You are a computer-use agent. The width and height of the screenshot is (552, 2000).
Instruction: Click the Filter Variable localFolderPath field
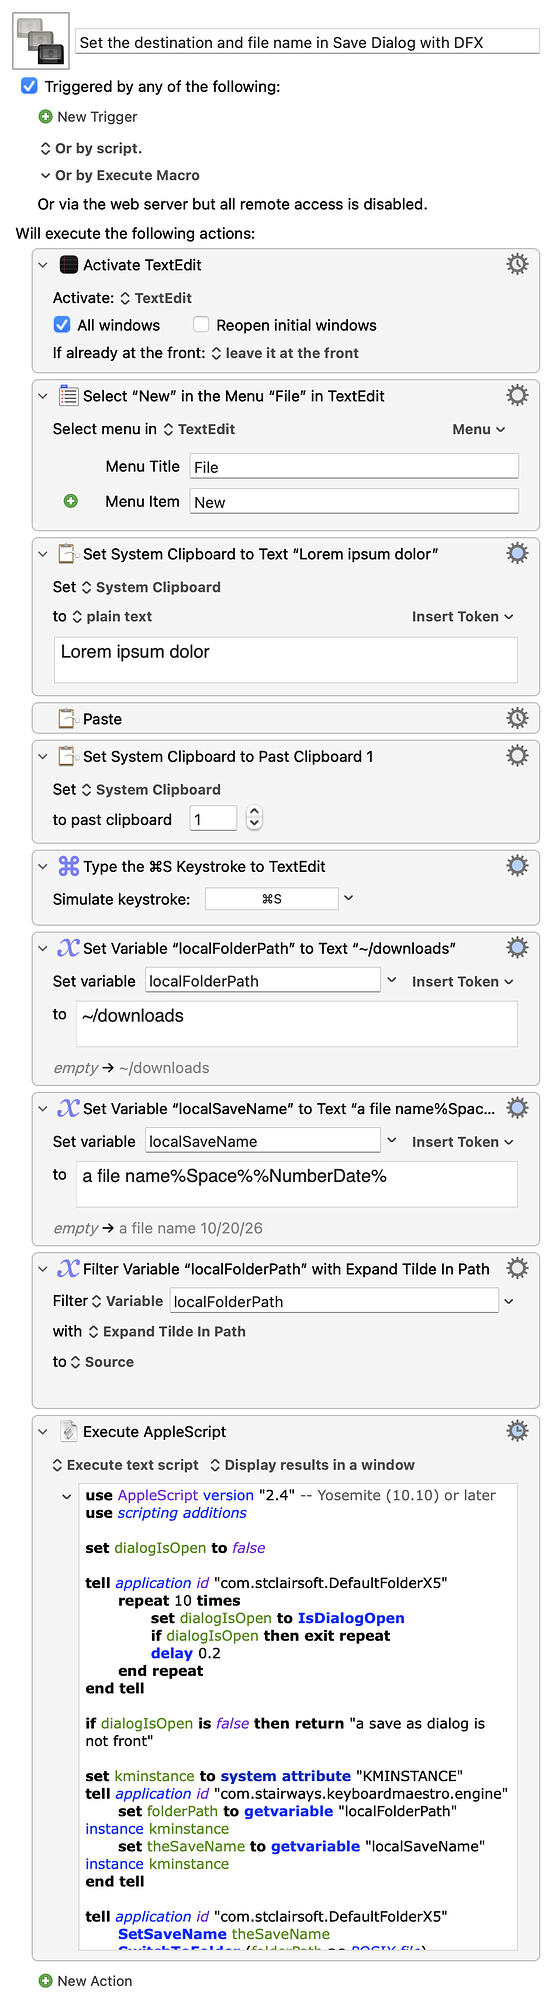pyautogui.click(x=334, y=1301)
